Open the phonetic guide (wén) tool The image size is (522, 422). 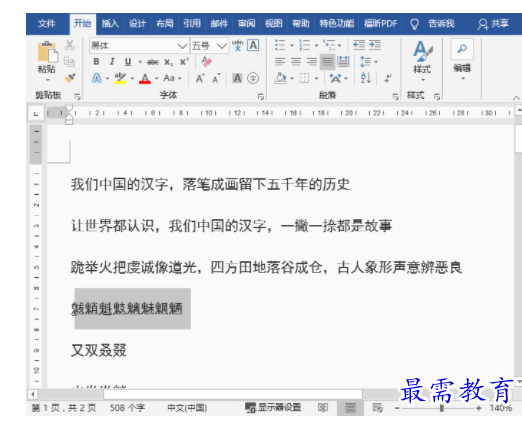pos(237,45)
